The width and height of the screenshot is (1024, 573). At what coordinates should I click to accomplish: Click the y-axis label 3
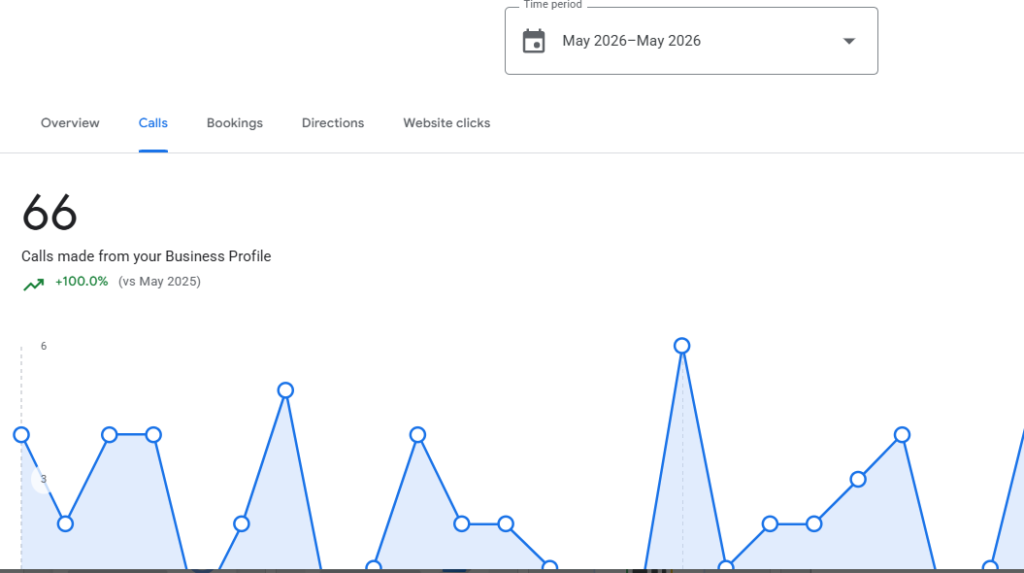pyautogui.click(x=44, y=480)
